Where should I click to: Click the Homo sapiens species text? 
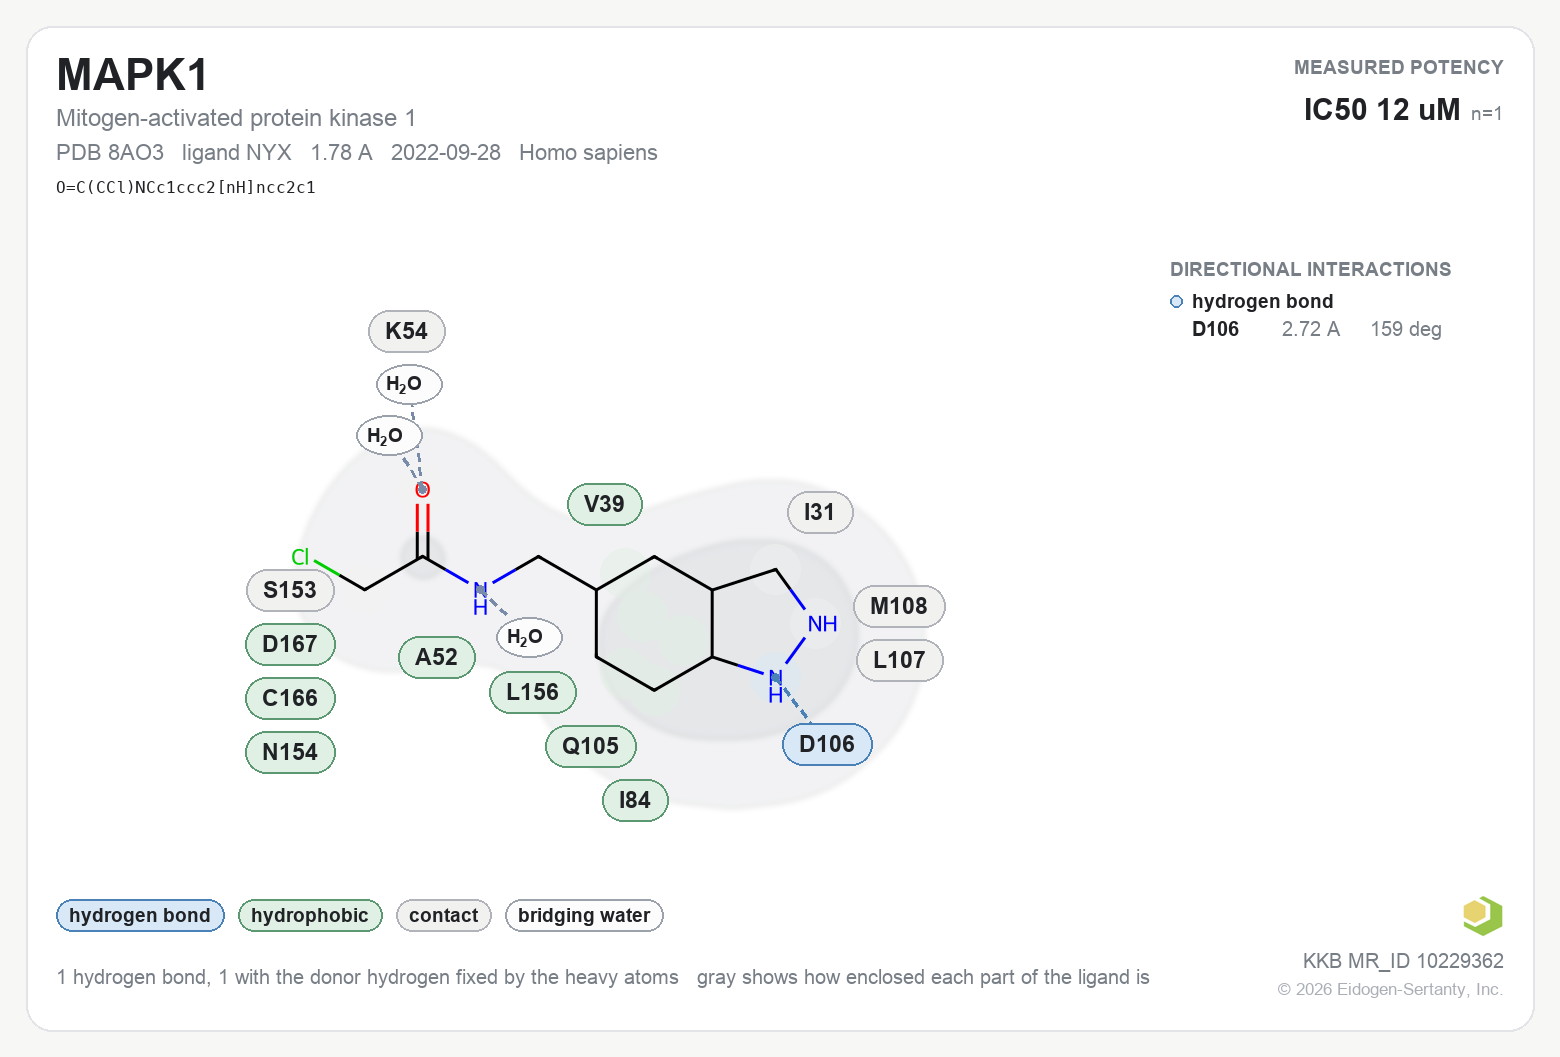point(588,152)
